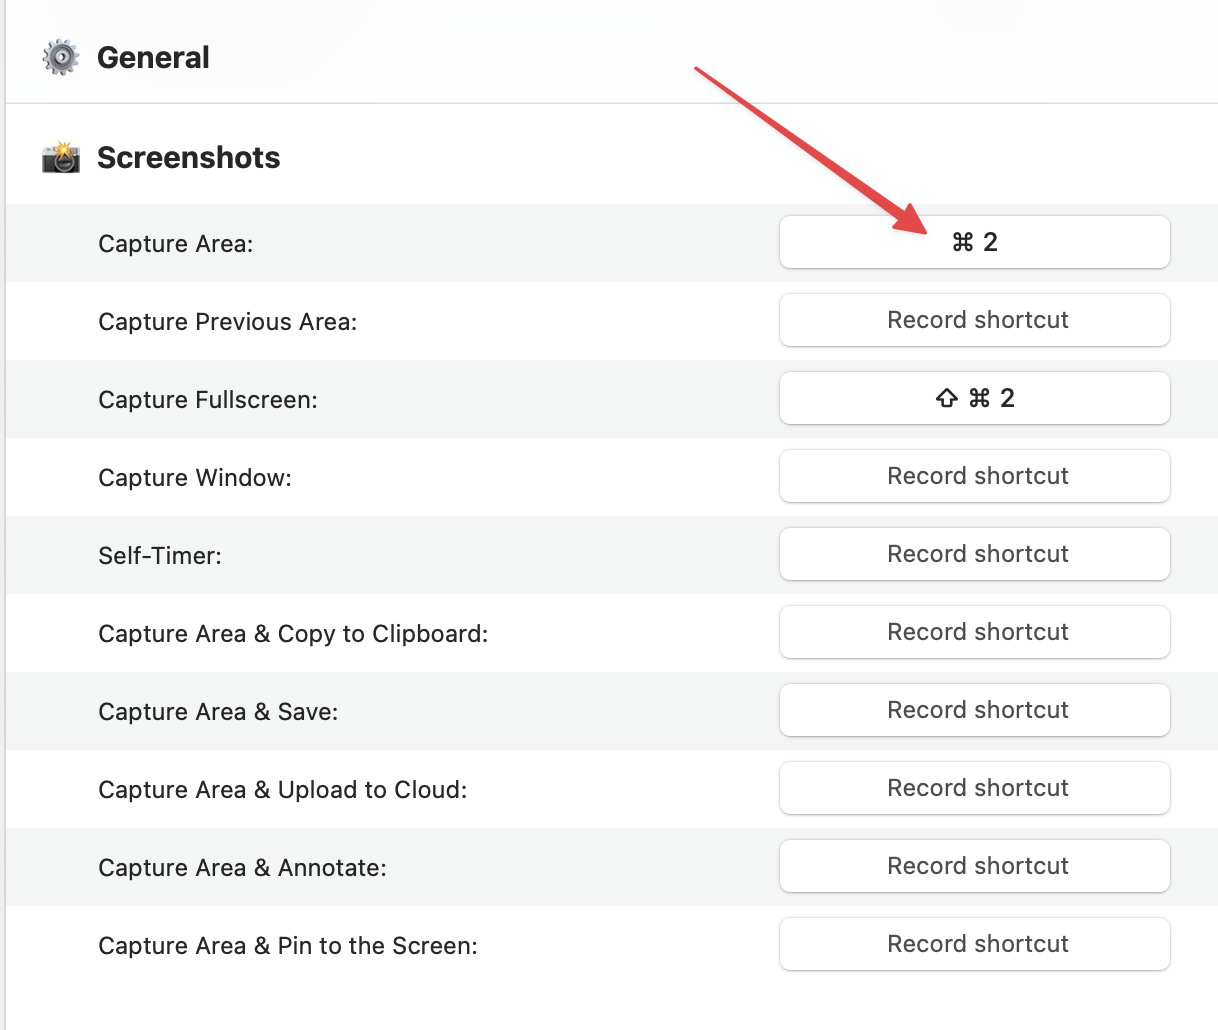Record shortcut for Capture Area & Save
The height and width of the screenshot is (1030, 1218).
pyautogui.click(x=974, y=710)
